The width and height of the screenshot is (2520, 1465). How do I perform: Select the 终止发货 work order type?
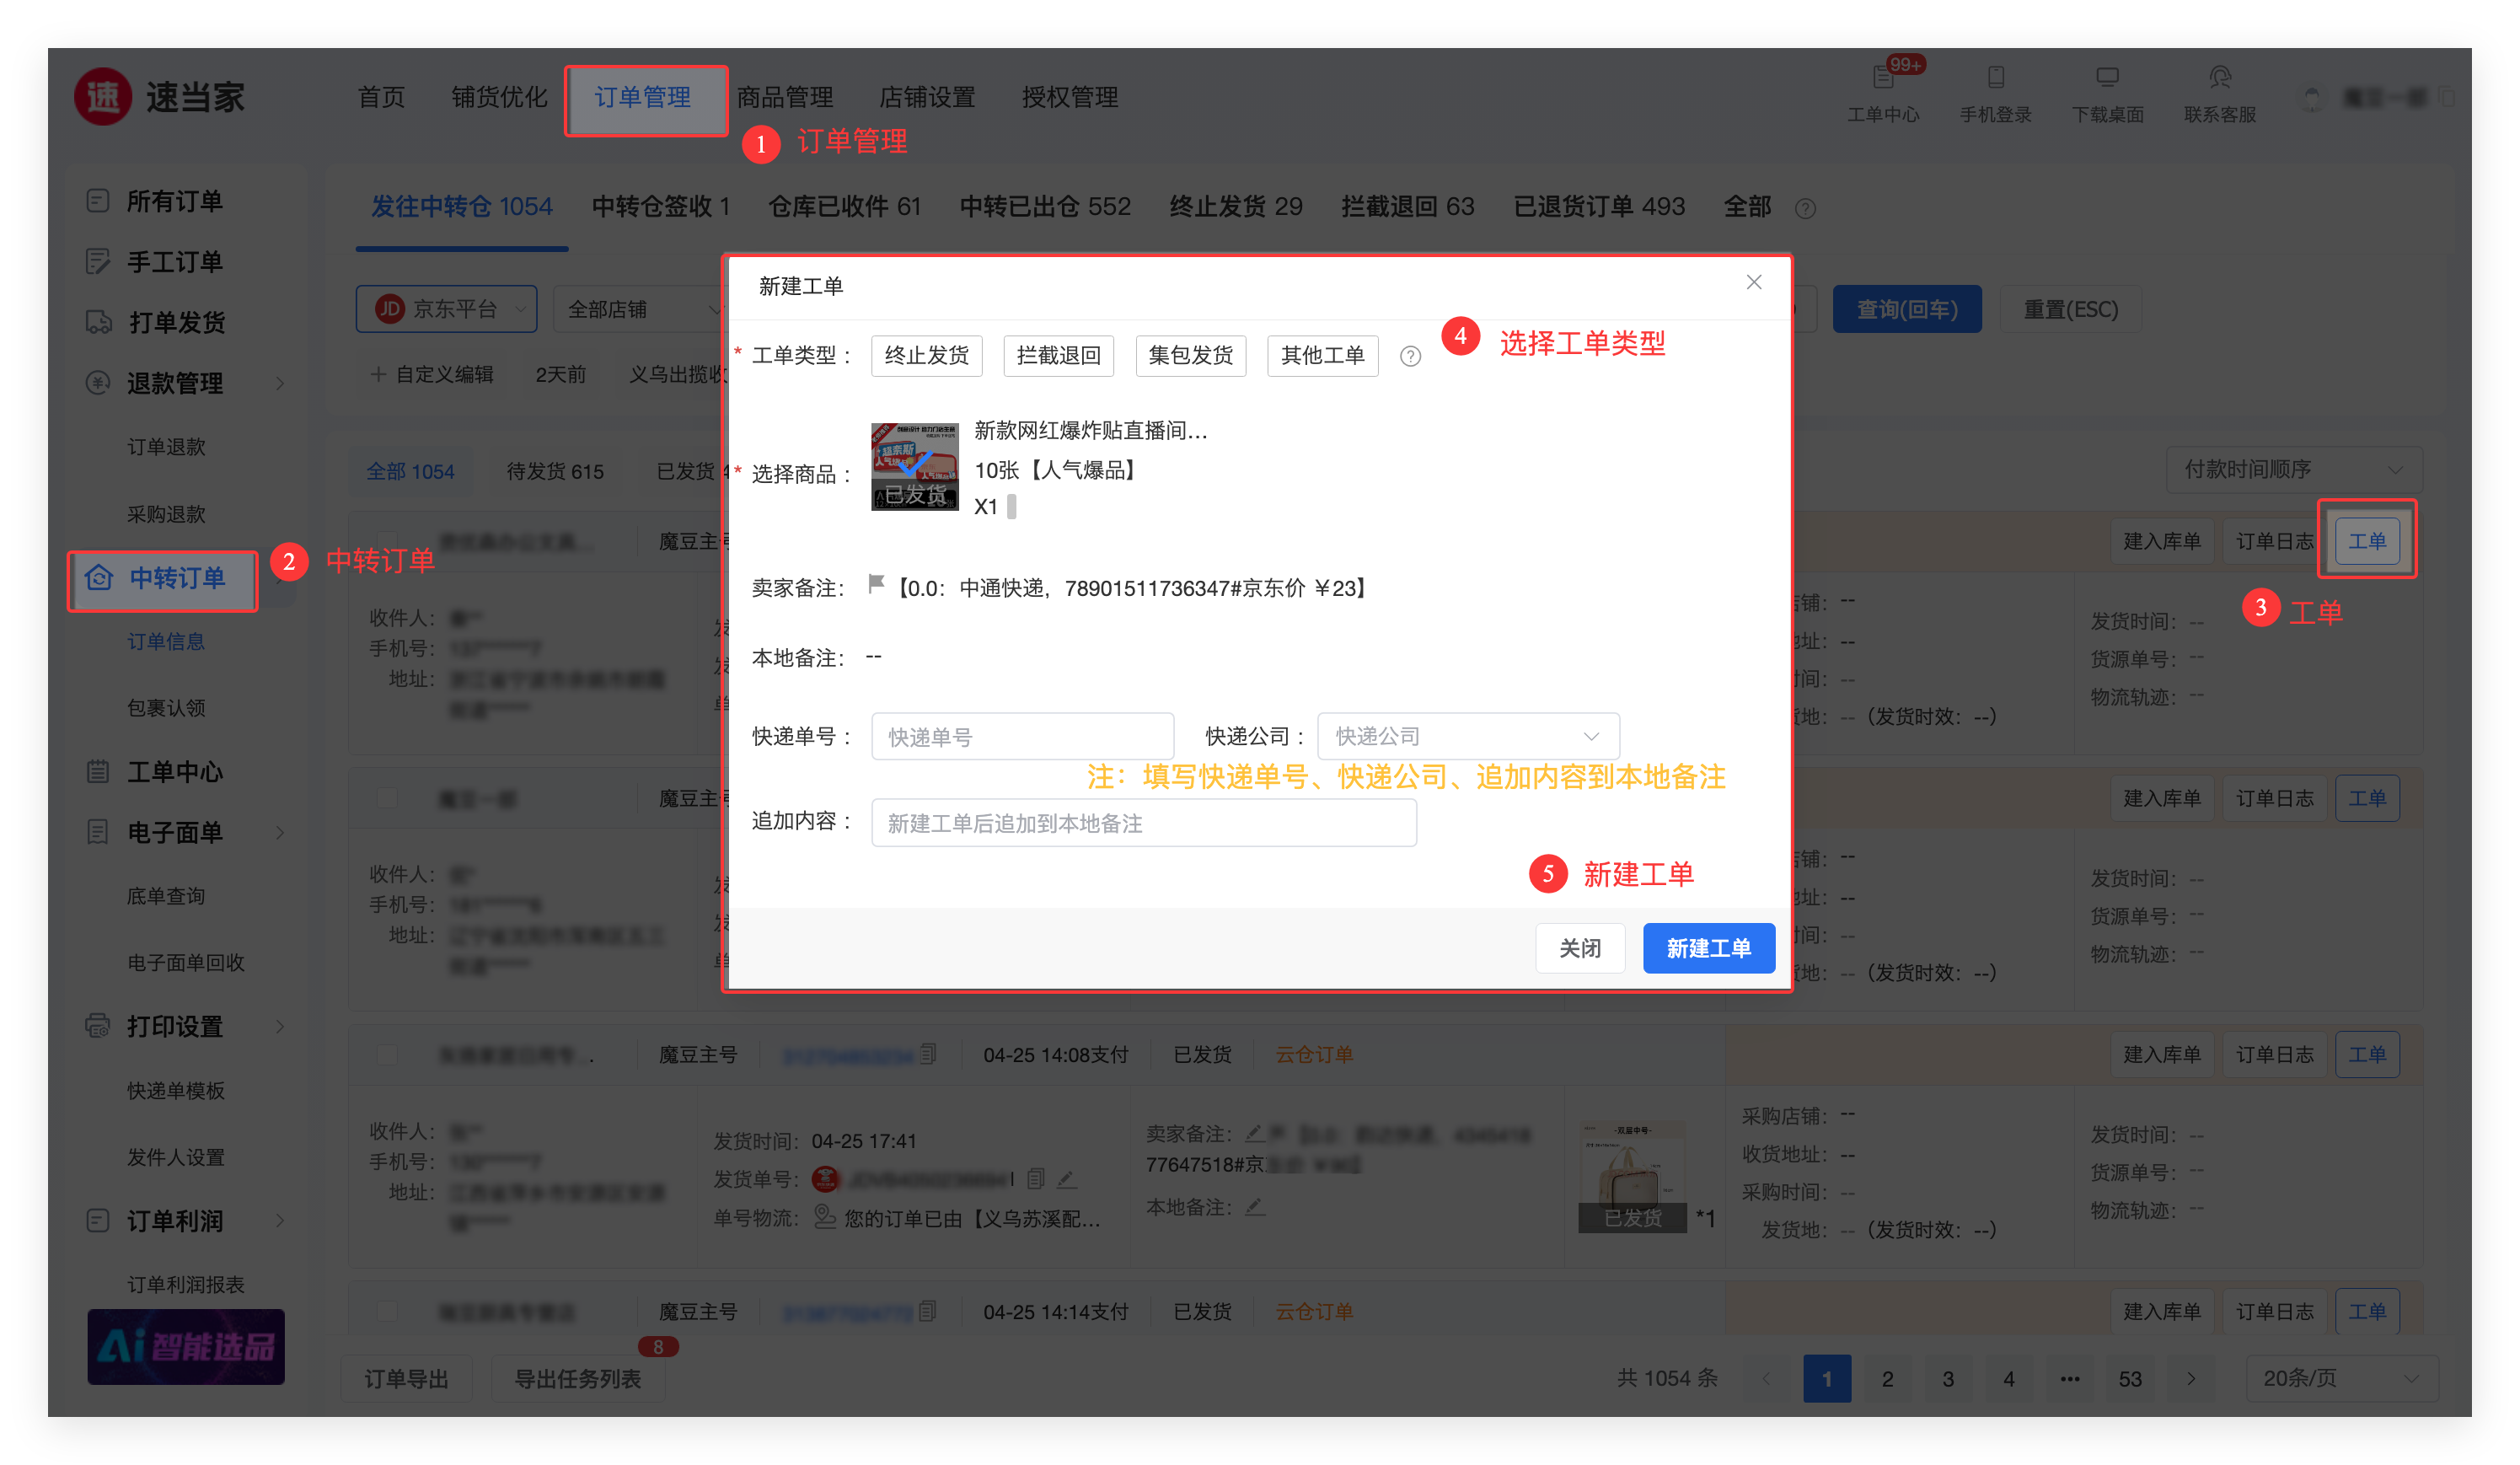[x=926, y=356]
